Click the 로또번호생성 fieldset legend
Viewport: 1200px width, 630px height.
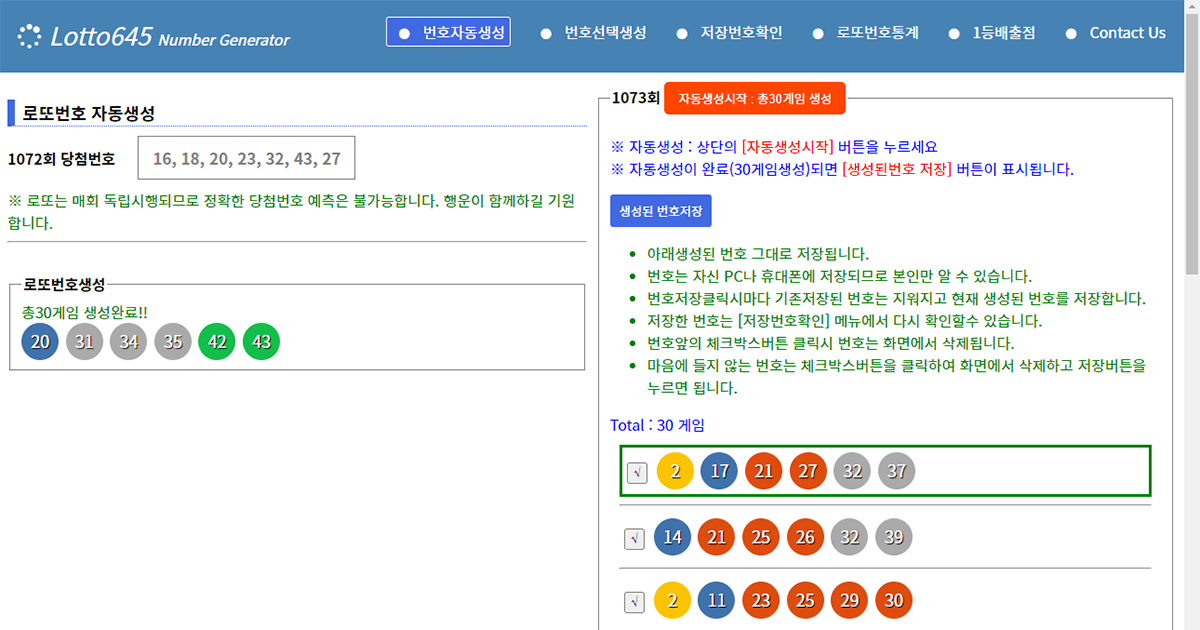pos(64,284)
